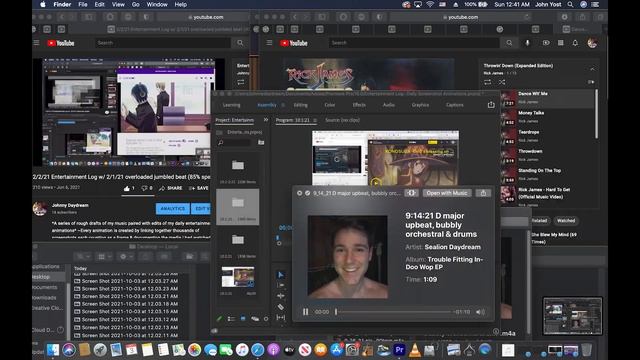Click the Quick Look volume speaker icon
The height and width of the screenshot is (360, 640).
[480, 312]
